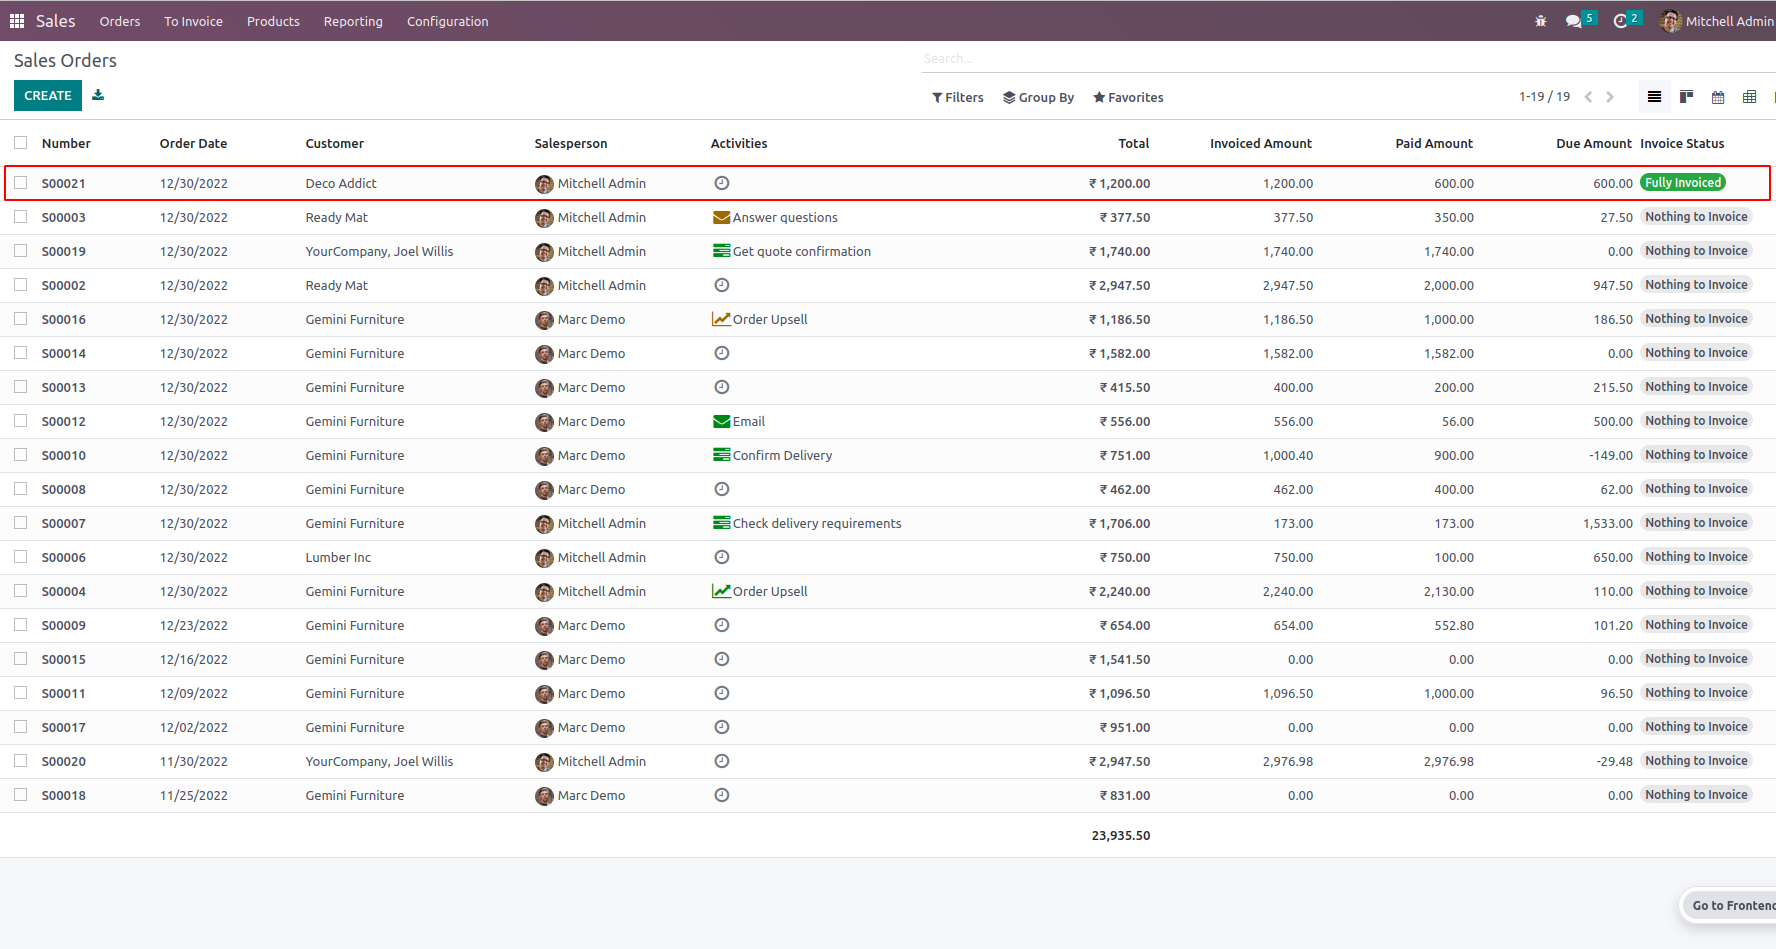Click Confirm Delivery icon for S00010
This screenshot has width=1776, height=949.
721,455
